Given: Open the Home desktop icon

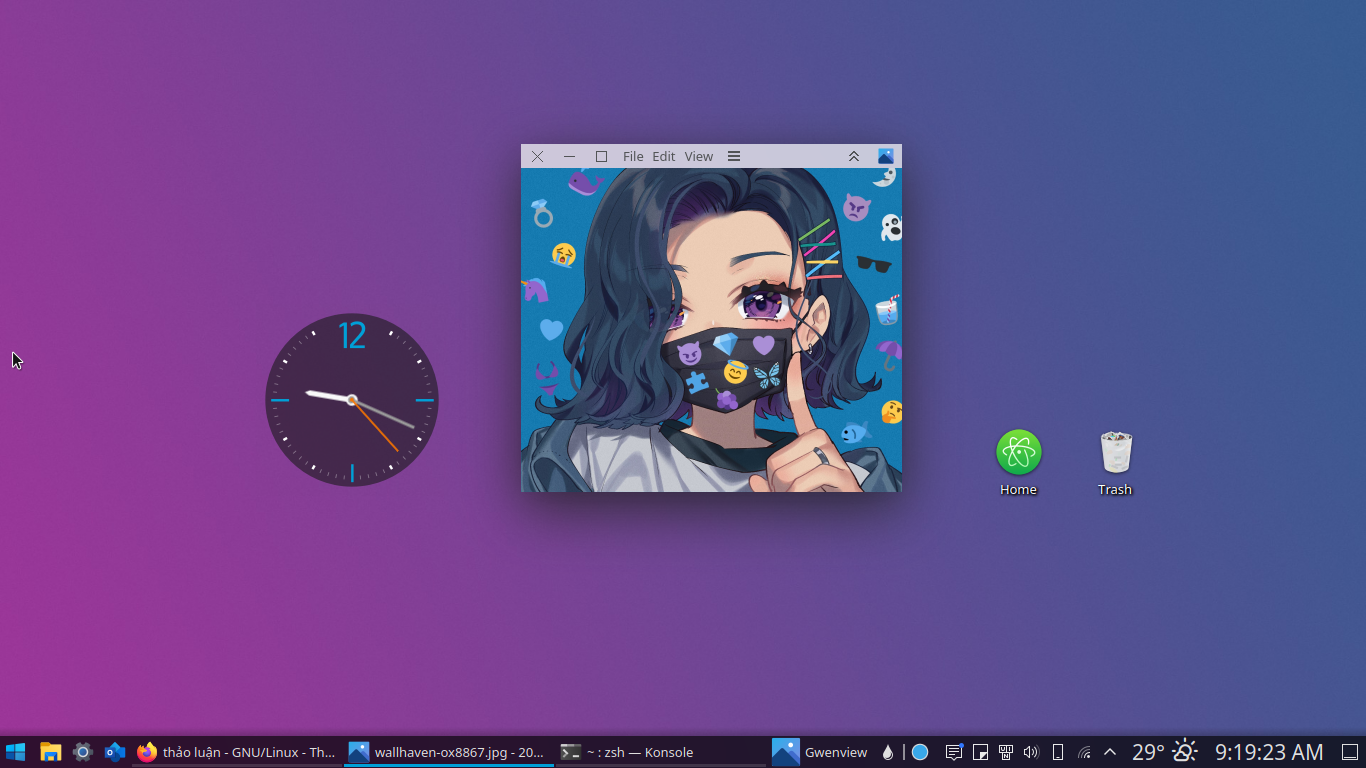Looking at the screenshot, I should [1018, 463].
